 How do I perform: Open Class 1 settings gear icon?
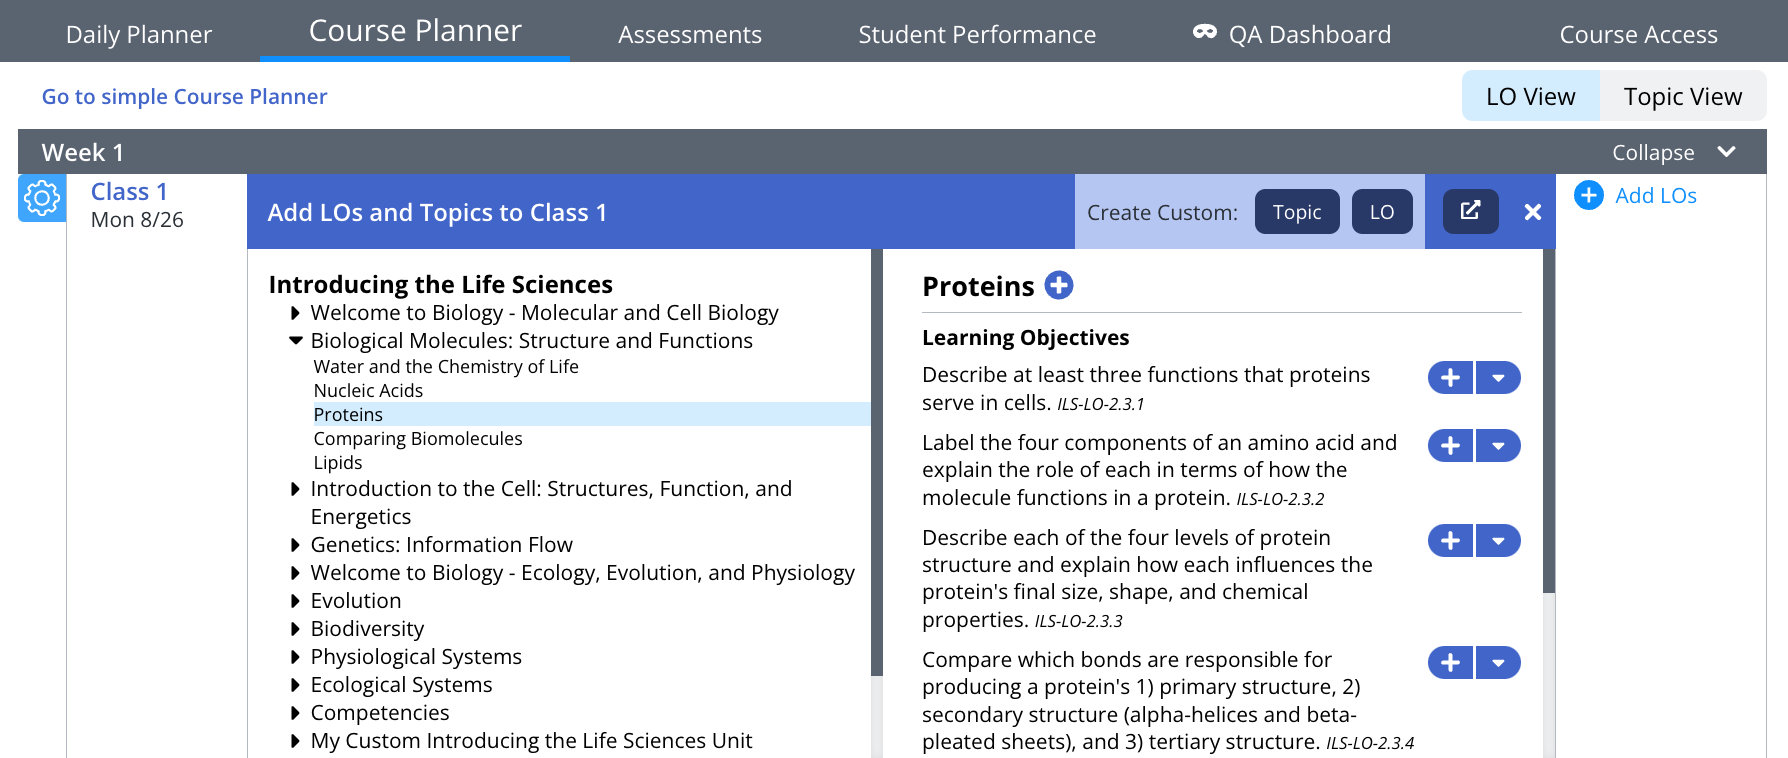(42, 198)
